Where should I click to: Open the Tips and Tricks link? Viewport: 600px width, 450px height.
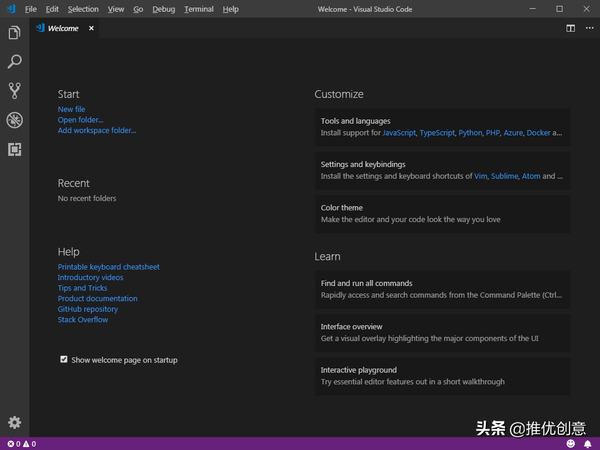(x=82, y=288)
